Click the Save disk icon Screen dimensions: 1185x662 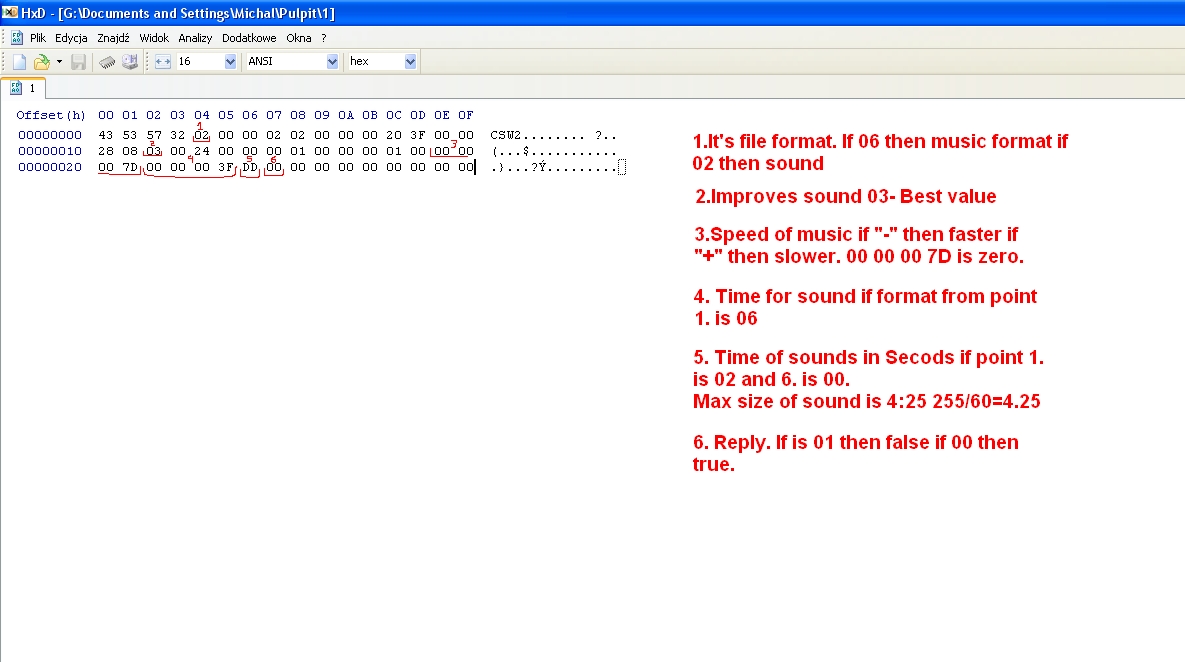[x=78, y=62]
